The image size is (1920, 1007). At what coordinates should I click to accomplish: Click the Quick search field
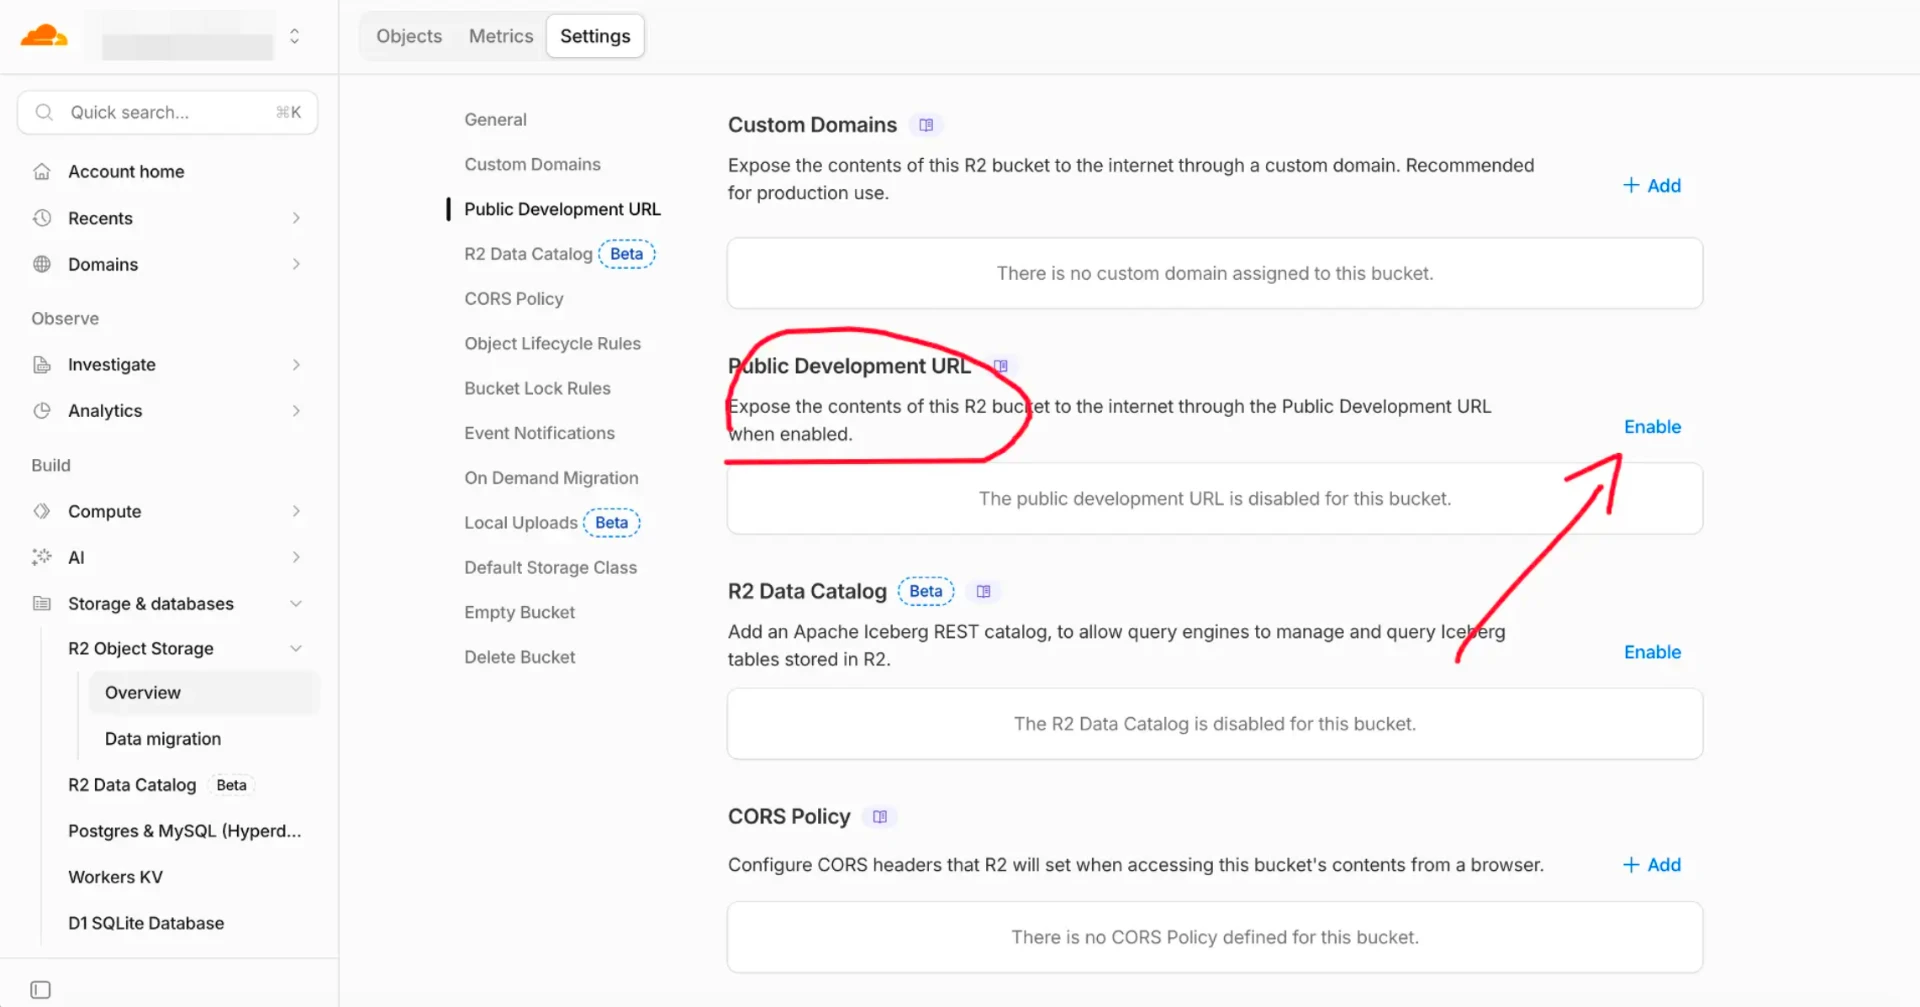pyautogui.click(x=167, y=112)
